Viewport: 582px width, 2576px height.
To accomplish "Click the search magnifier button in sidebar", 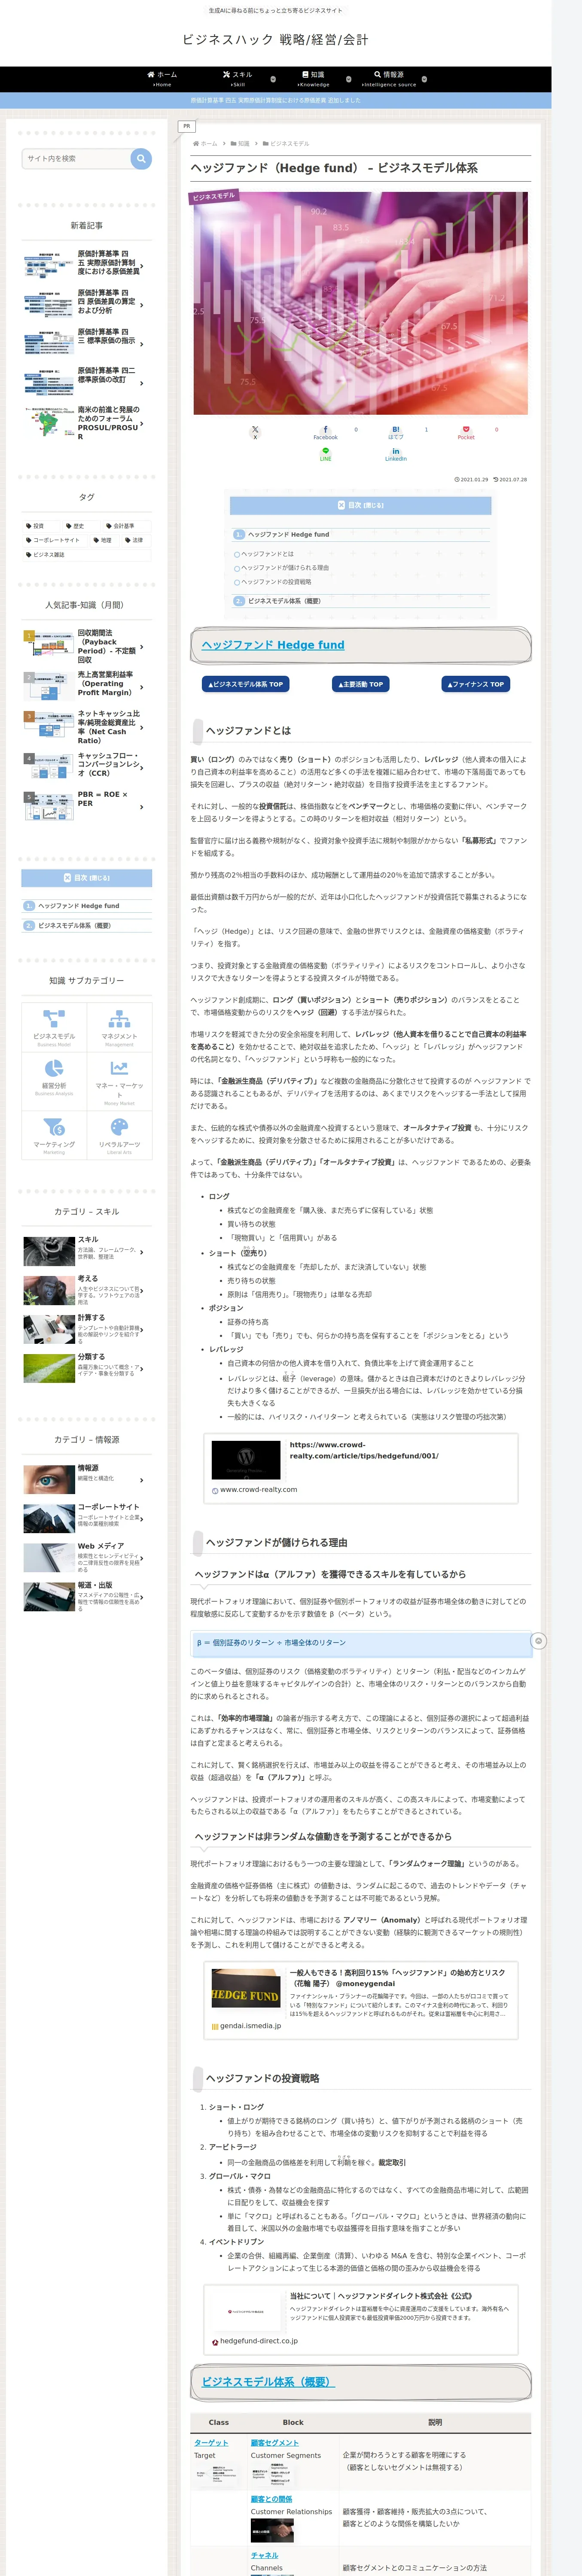I will [x=141, y=158].
